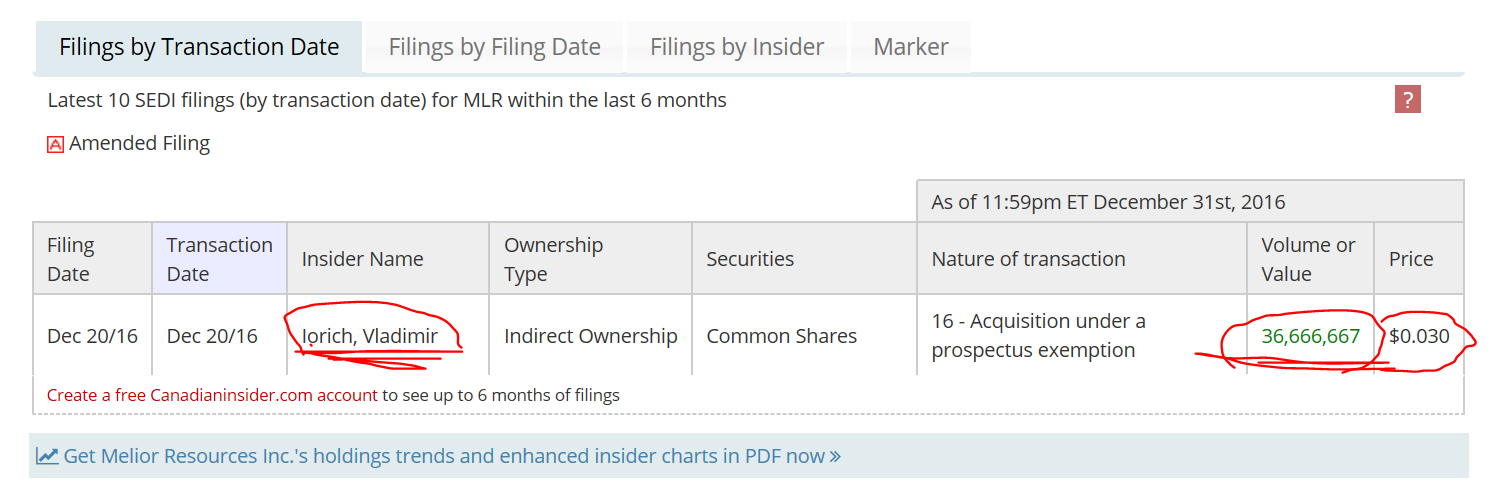Click the chart icon beside Get Melior Resources

(47, 456)
